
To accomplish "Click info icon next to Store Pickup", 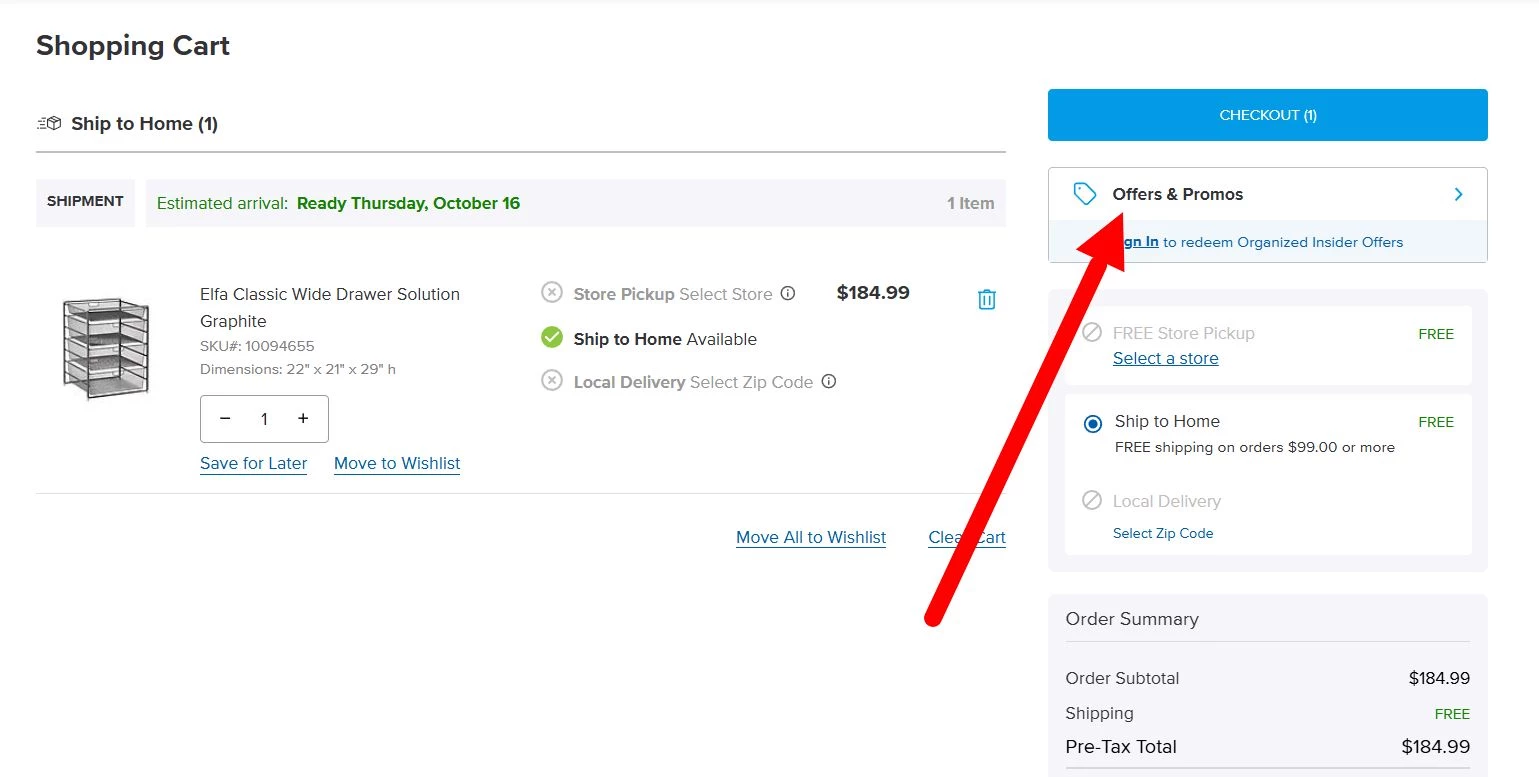I will click(788, 294).
